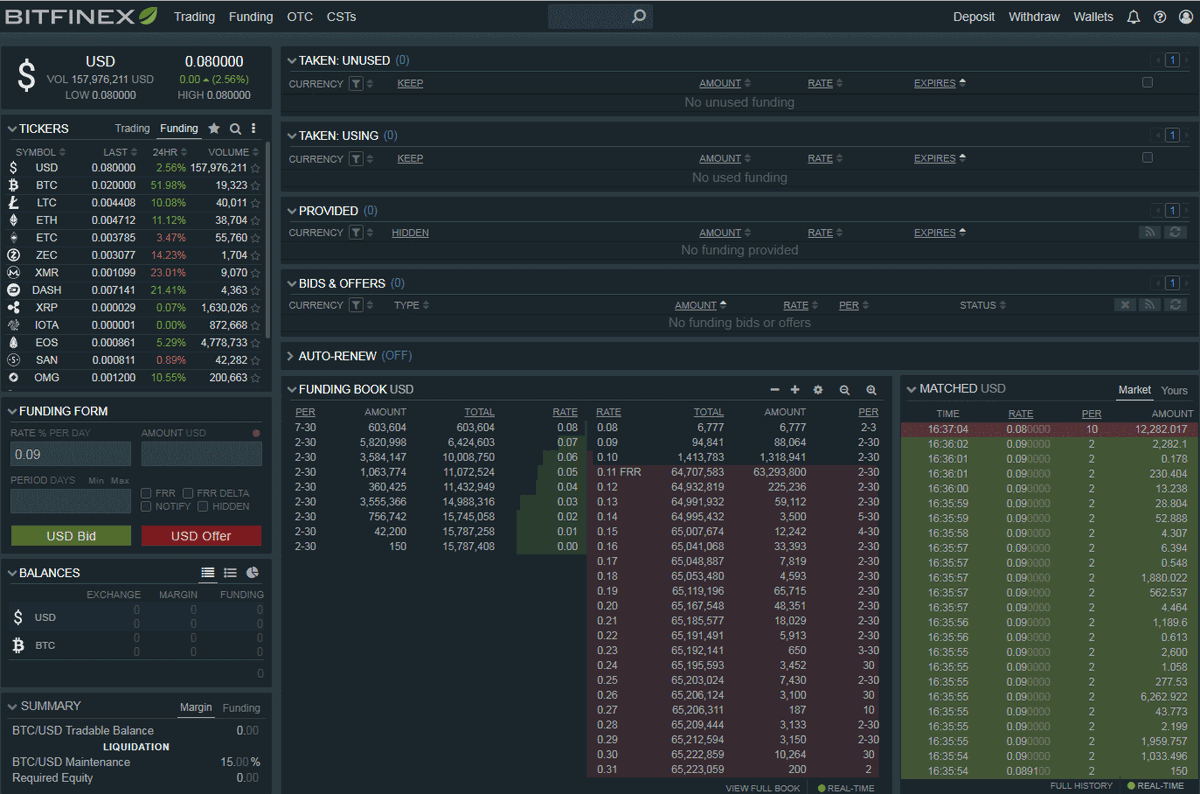1200x794 pixels.
Task: Open VIEW FULL BOOK link
Action: [x=763, y=788]
